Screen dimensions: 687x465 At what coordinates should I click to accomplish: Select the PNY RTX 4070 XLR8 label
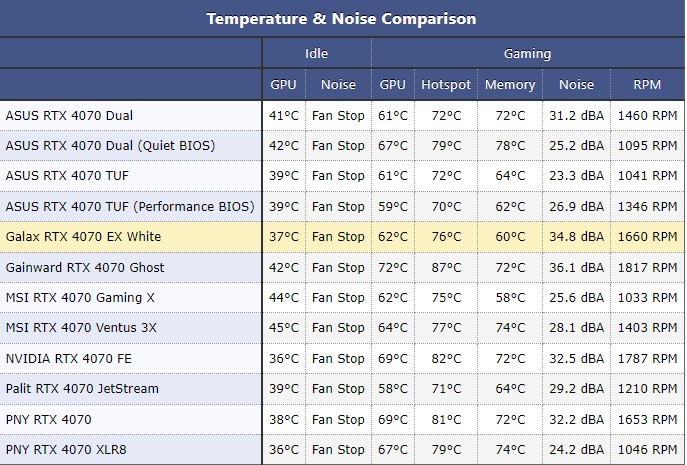tap(66, 450)
